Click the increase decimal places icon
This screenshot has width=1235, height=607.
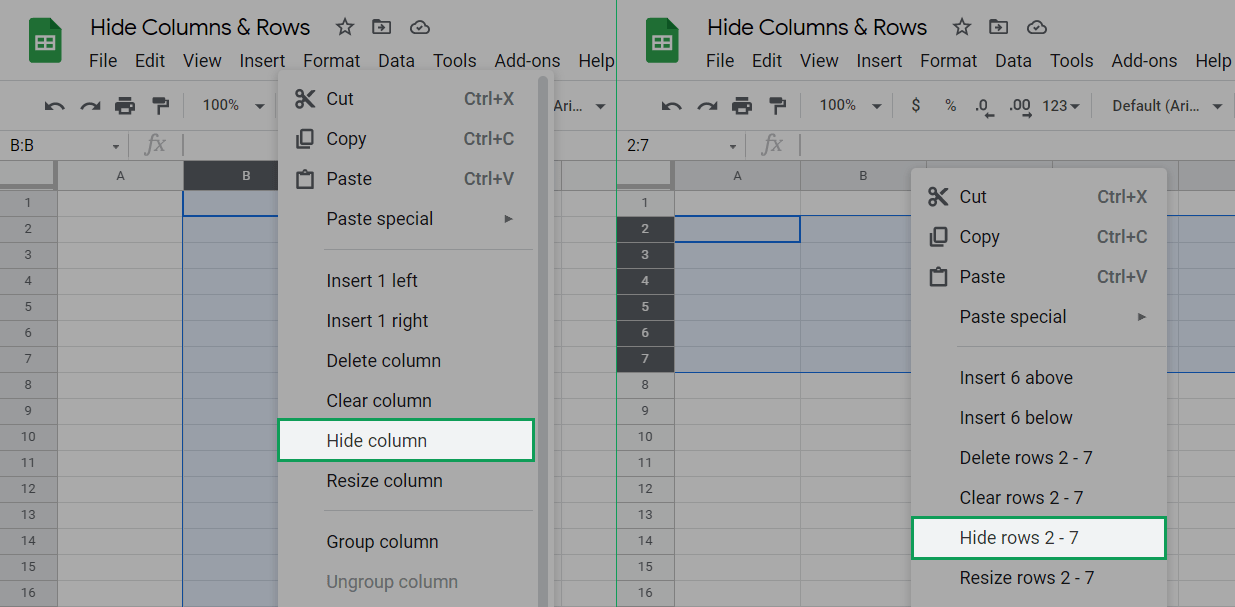click(x=1018, y=105)
